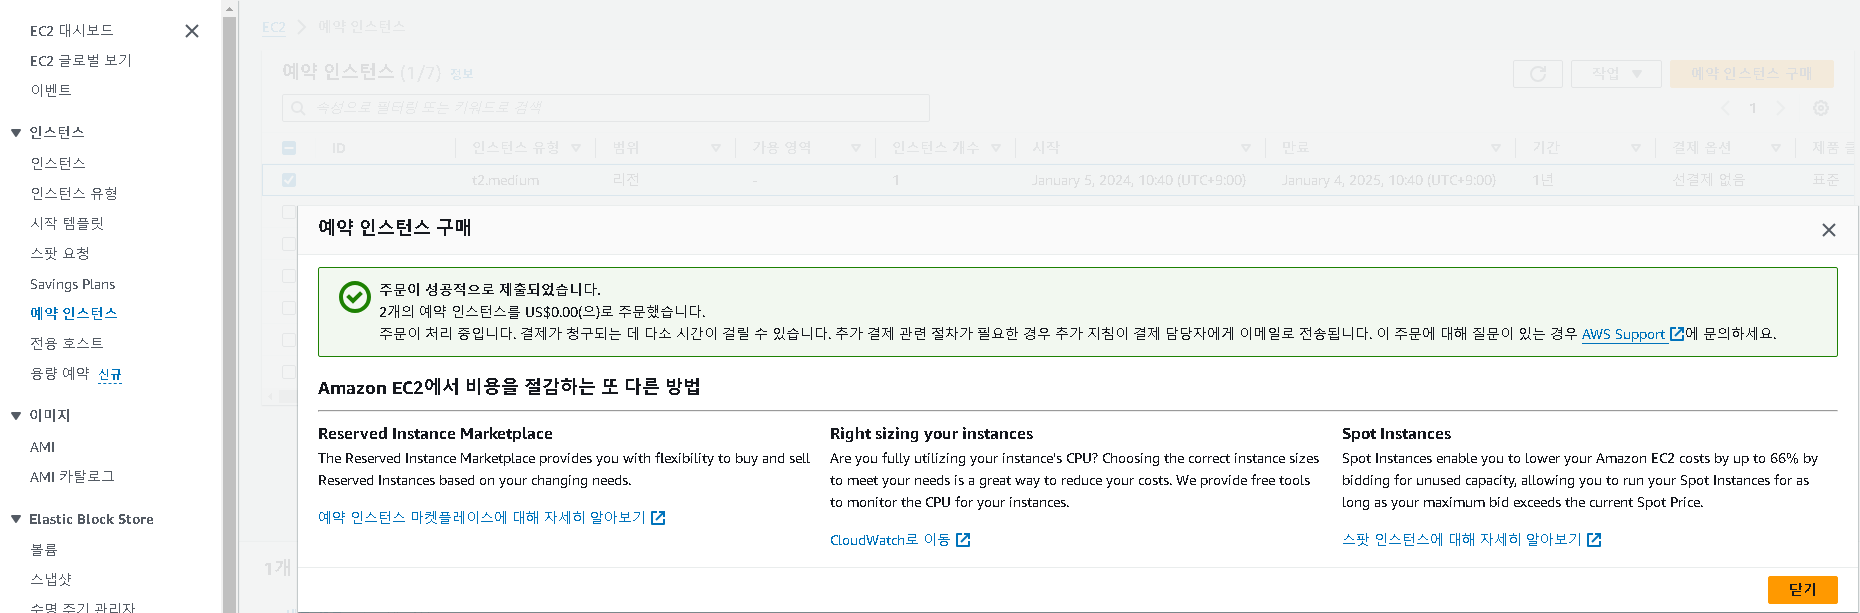This screenshot has width=1860, height=613.
Task: Open 스팟 요청 in sidebar
Action: [60, 253]
